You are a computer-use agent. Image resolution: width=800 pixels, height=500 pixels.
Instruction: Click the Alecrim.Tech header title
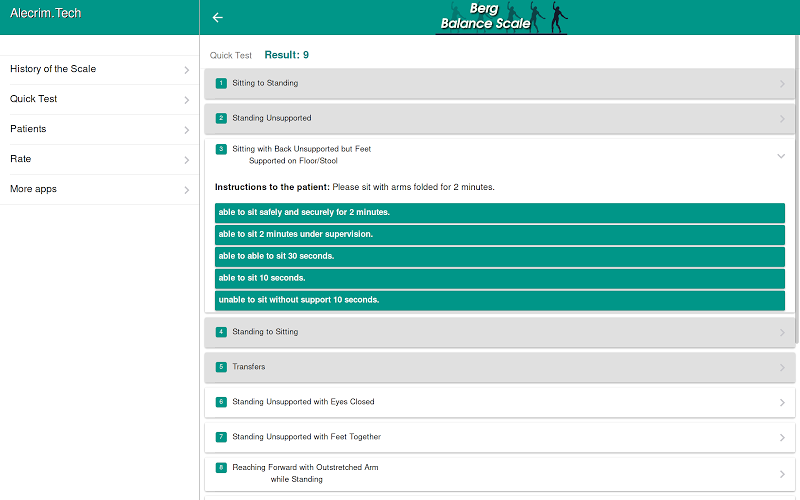45,13
